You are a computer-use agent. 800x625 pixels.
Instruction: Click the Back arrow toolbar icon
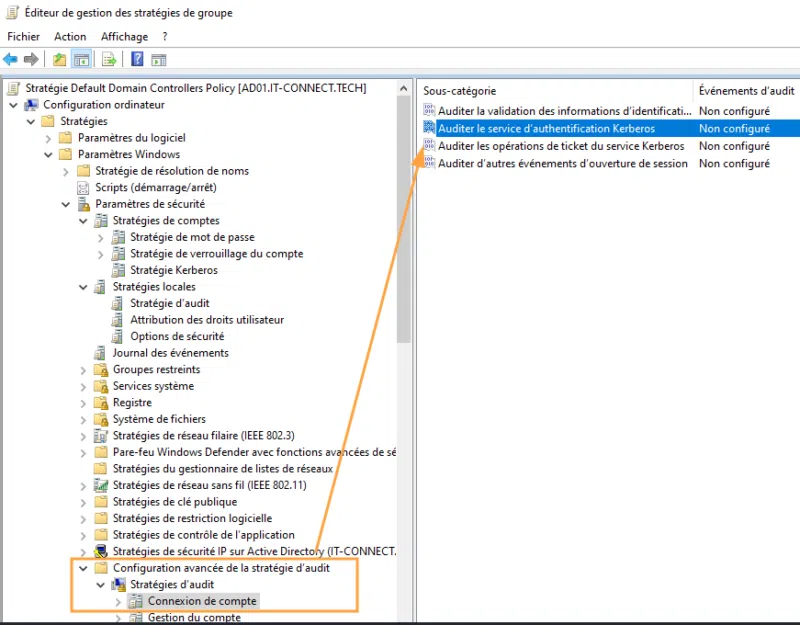(x=10, y=59)
